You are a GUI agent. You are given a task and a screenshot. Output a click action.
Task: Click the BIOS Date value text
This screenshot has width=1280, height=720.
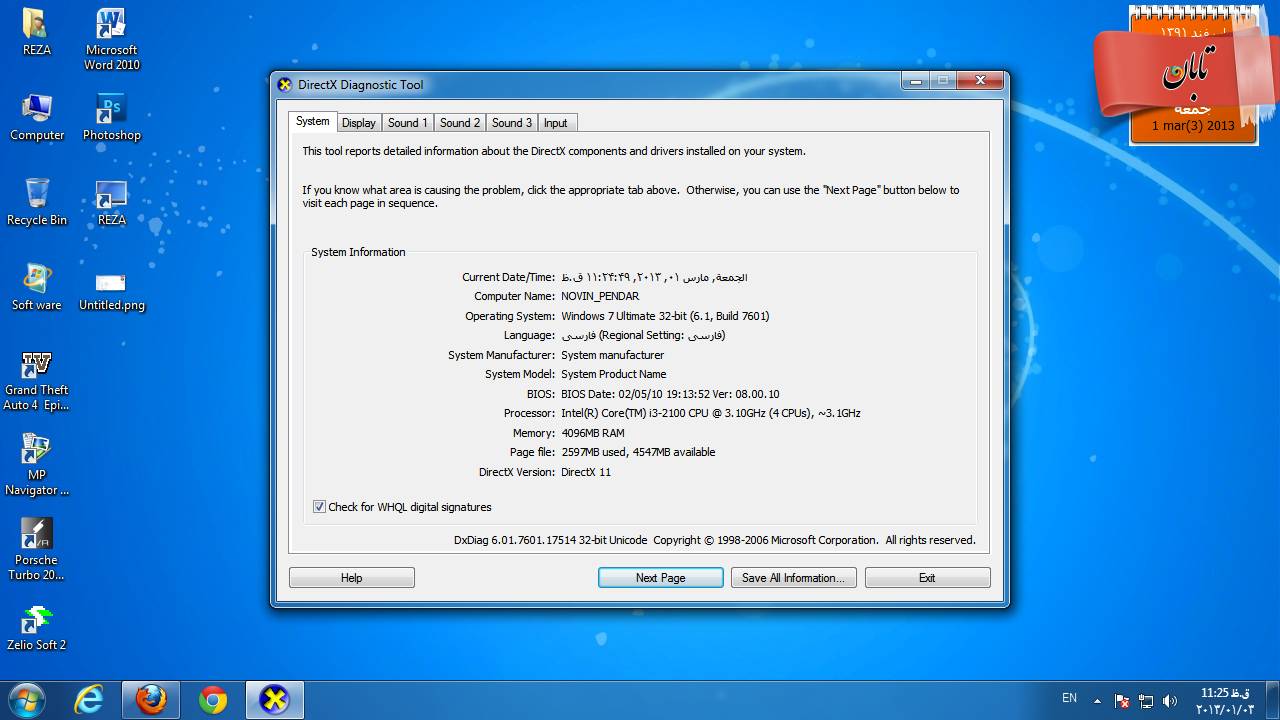coord(670,394)
